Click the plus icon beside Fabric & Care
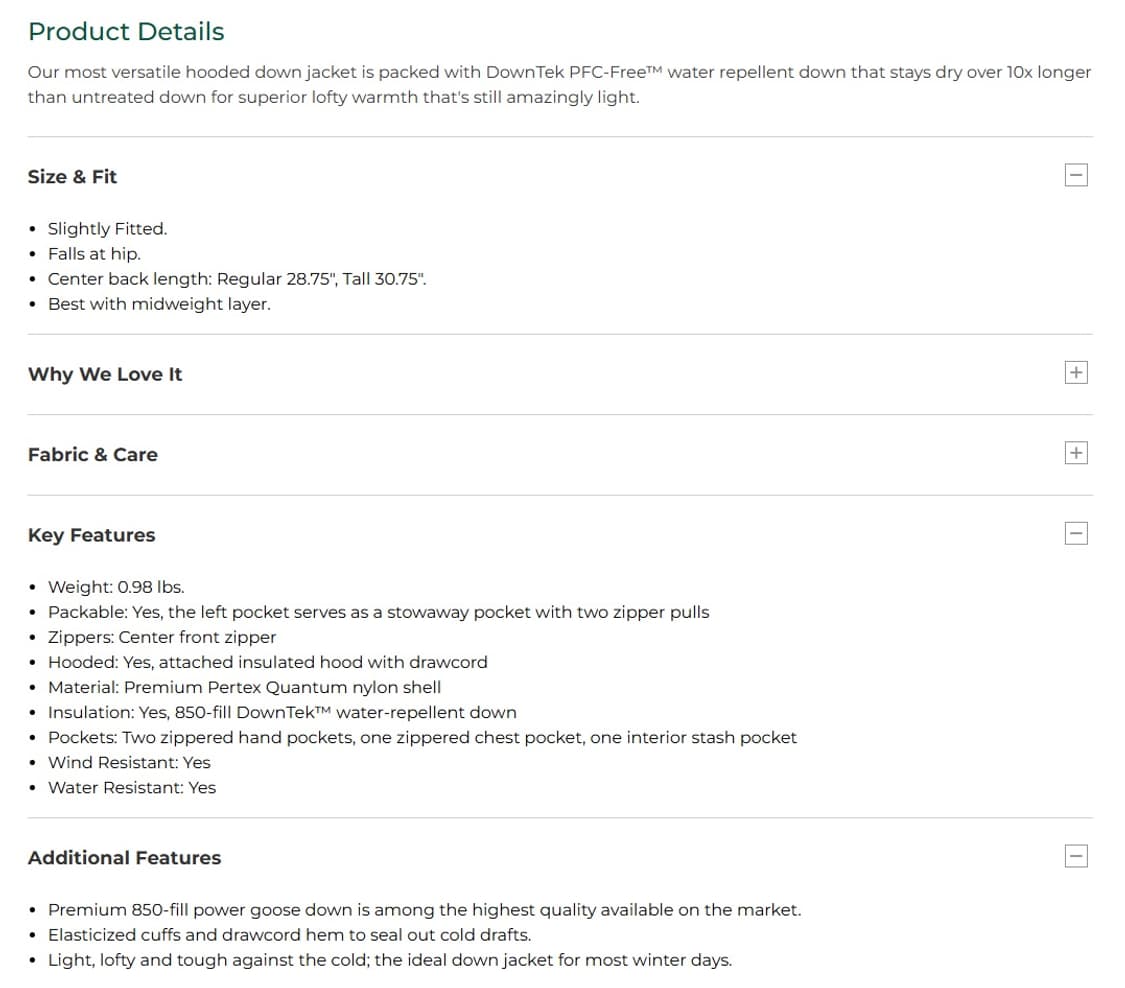 point(1076,453)
